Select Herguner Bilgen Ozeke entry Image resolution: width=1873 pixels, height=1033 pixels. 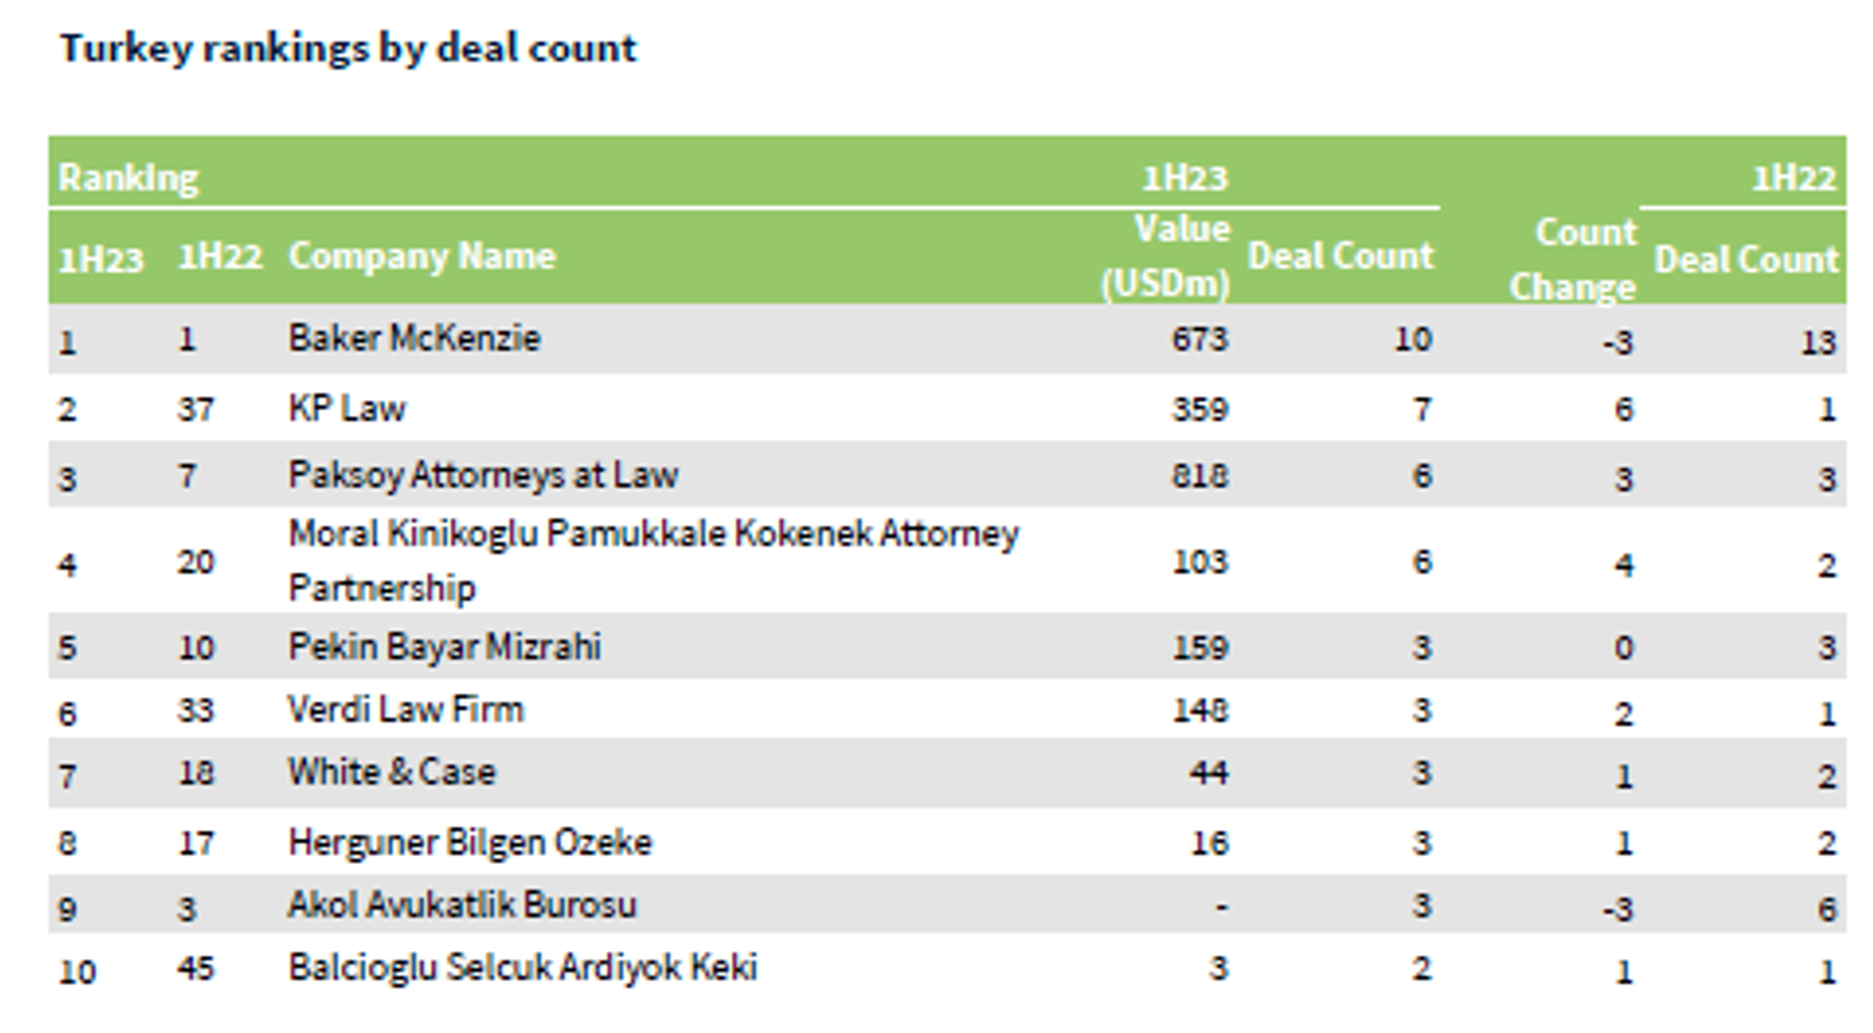[469, 842]
